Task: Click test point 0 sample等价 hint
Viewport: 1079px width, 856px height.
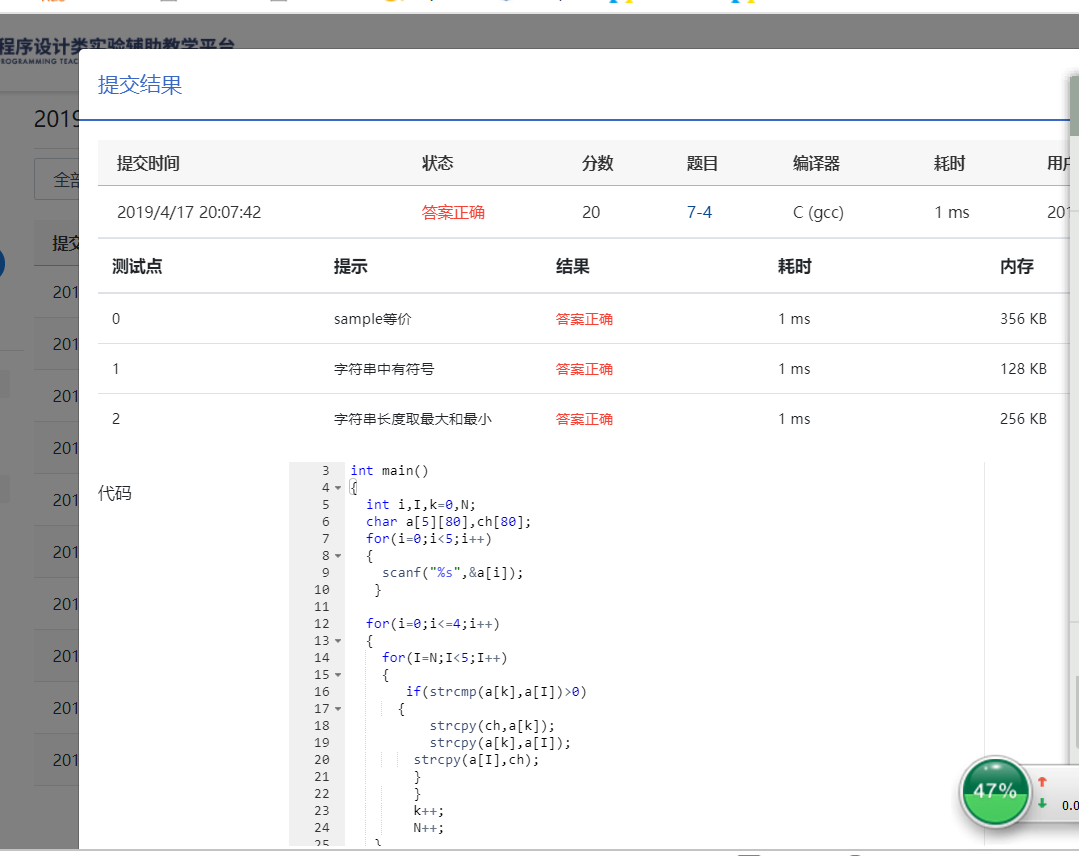Action: click(372, 319)
